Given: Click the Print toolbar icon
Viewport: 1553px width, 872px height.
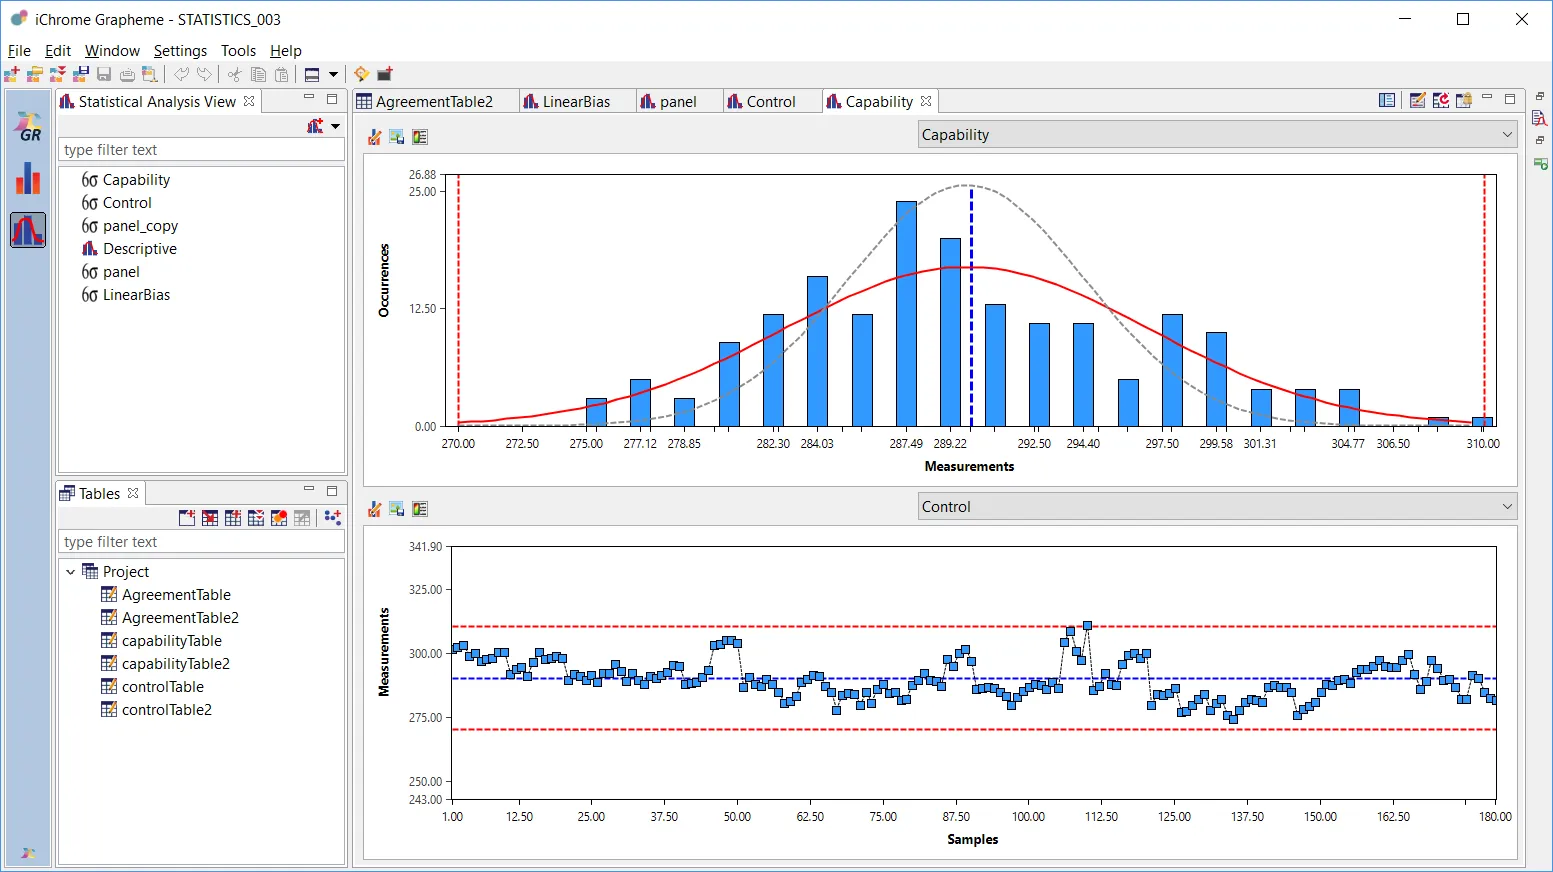Looking at the screenshot, I should 127,74.
